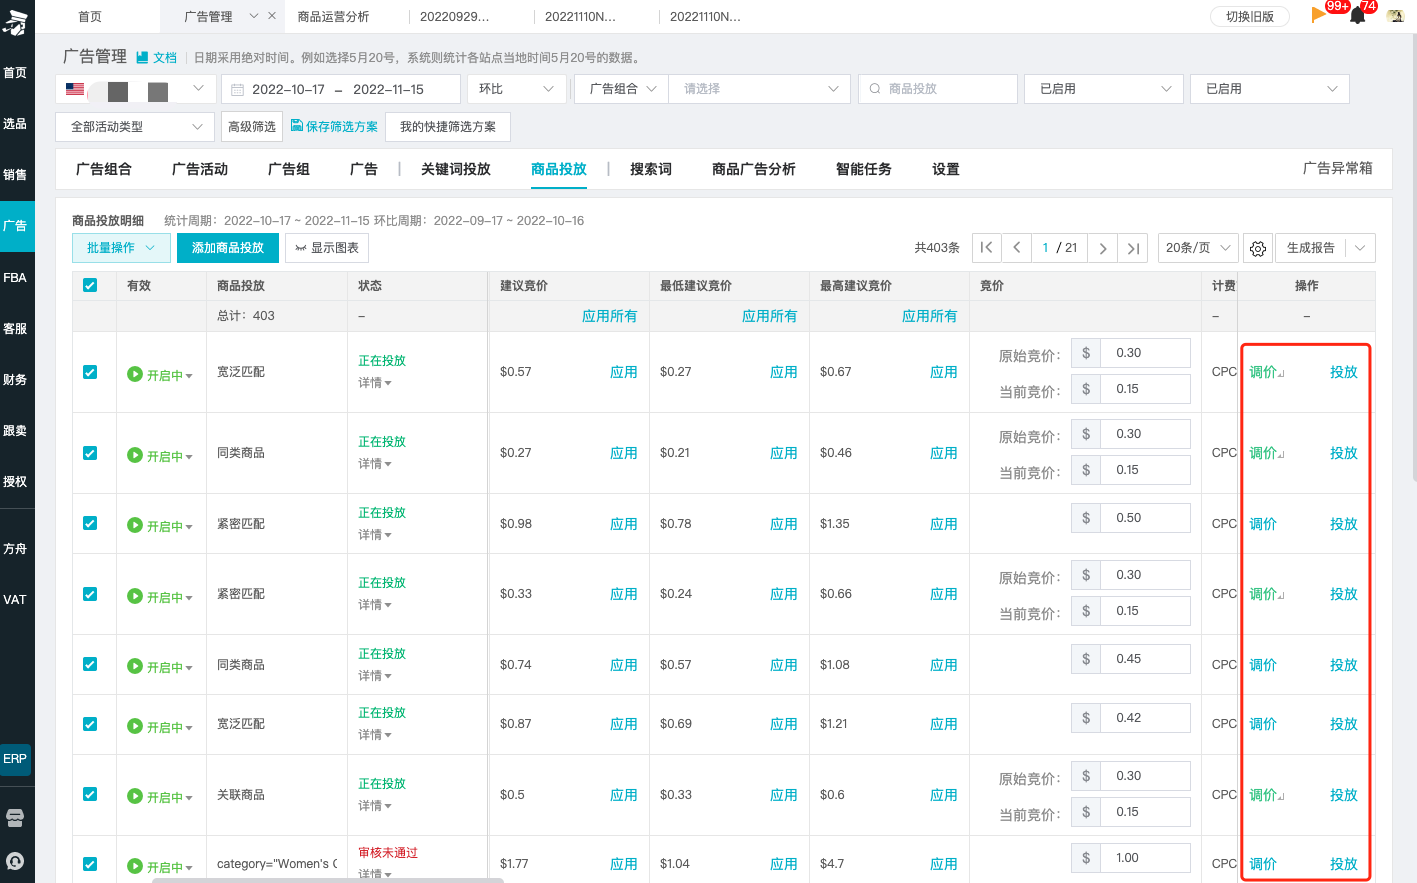Screen dimensions: 1417x883
Task: Uncheck the 紧密匹配 row with bid $0.98
Action: point(90,523)
